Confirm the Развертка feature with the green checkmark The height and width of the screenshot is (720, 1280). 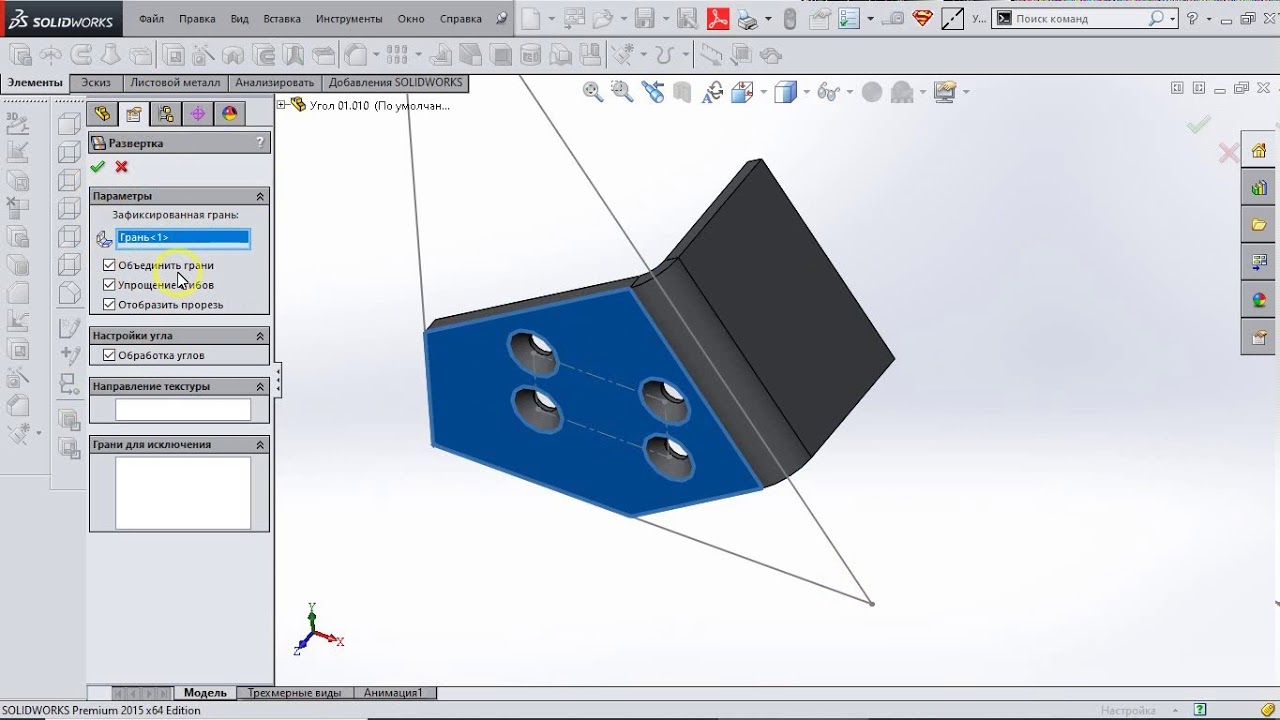click(x=97, y=167)
